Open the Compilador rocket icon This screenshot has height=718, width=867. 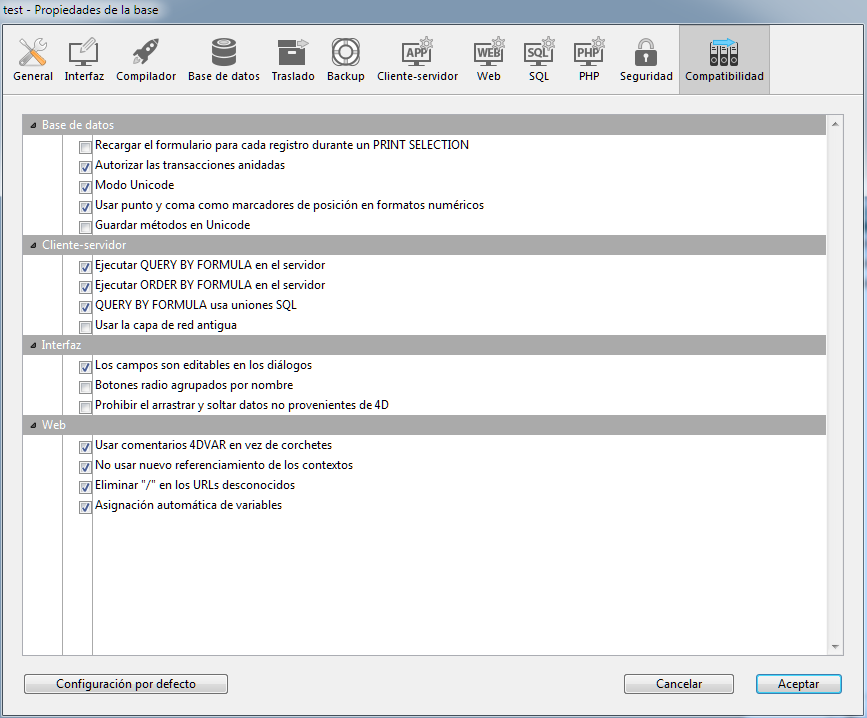tap(146, 52)
